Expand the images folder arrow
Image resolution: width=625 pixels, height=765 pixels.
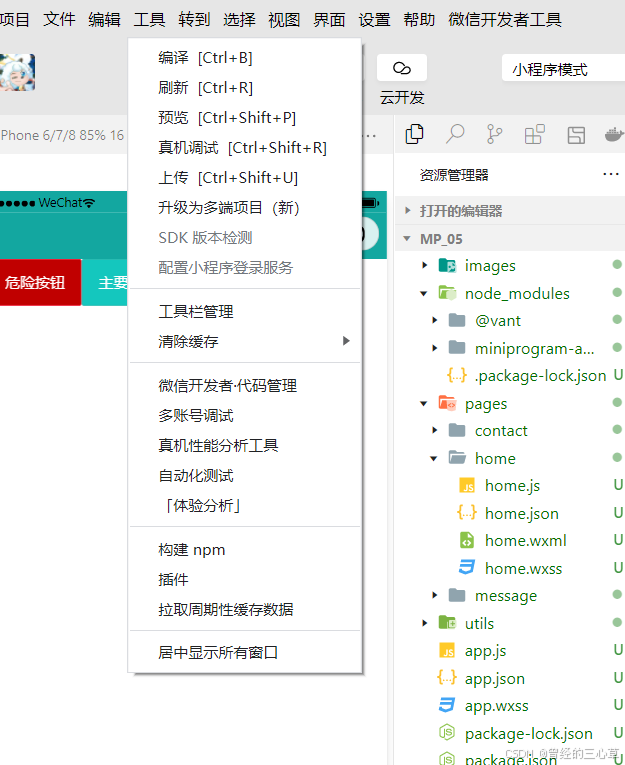(424, 265)
